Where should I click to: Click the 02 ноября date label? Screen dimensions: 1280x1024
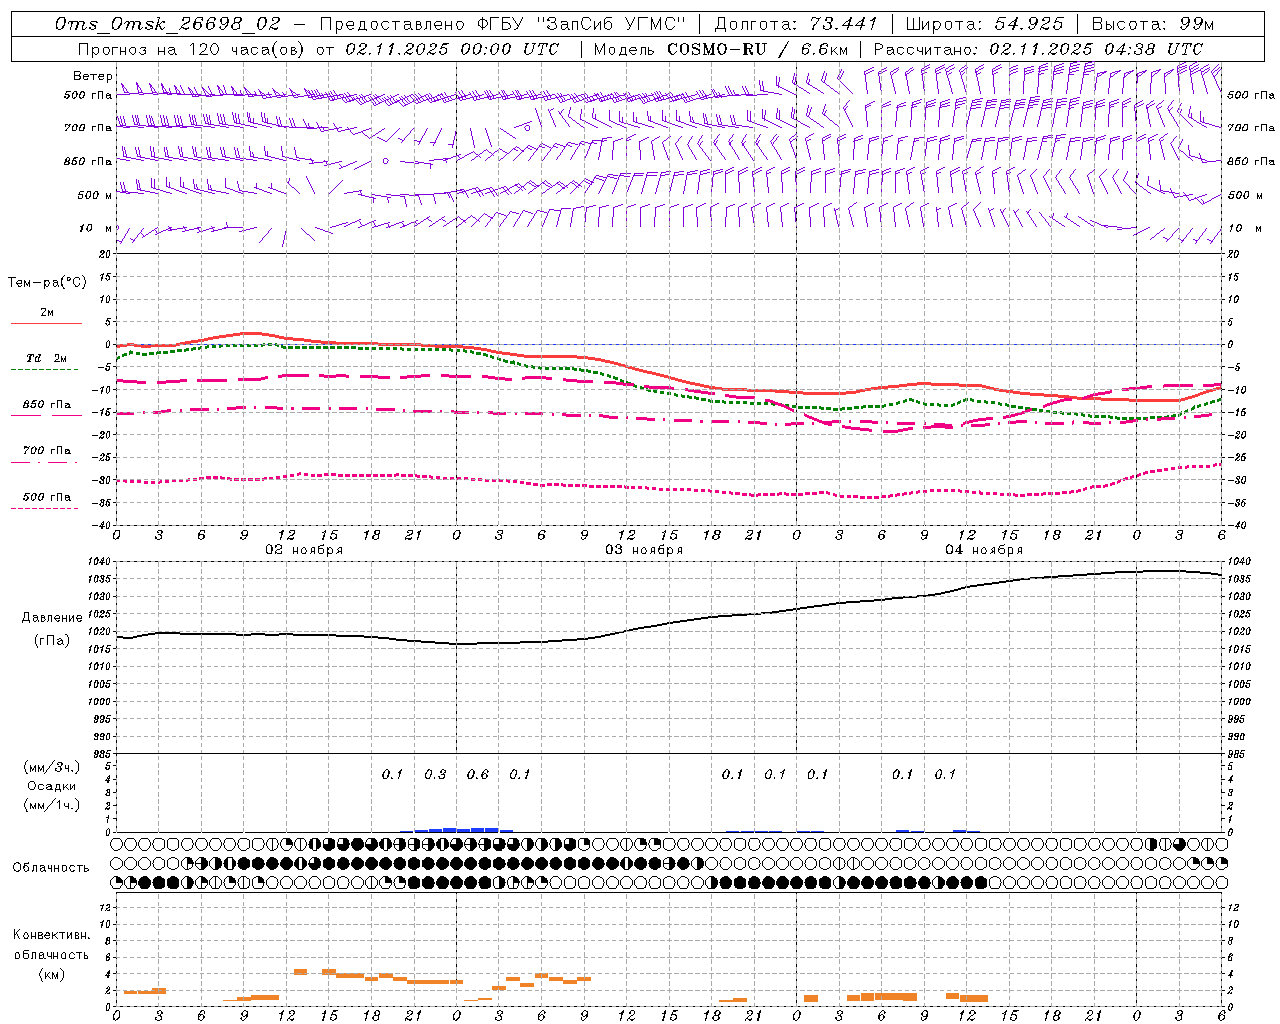pos(304,550)
